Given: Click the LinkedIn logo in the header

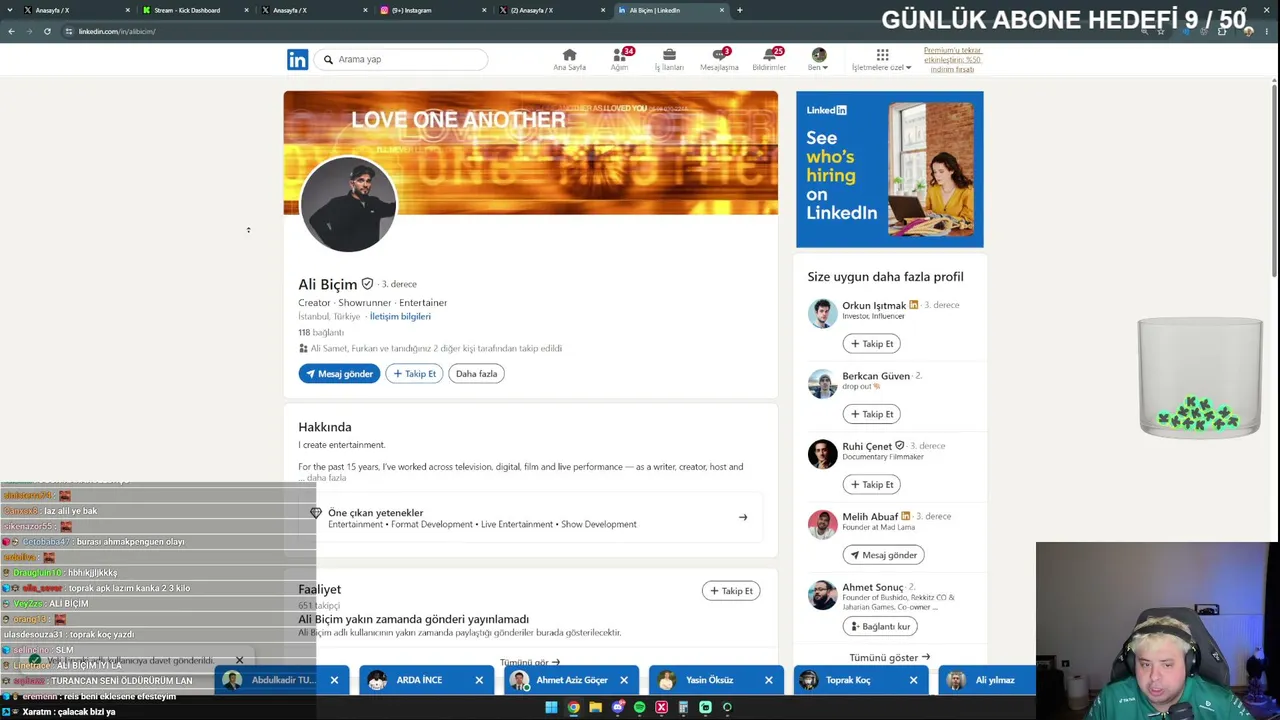Looking at the screenshot, I should (297, 60).
